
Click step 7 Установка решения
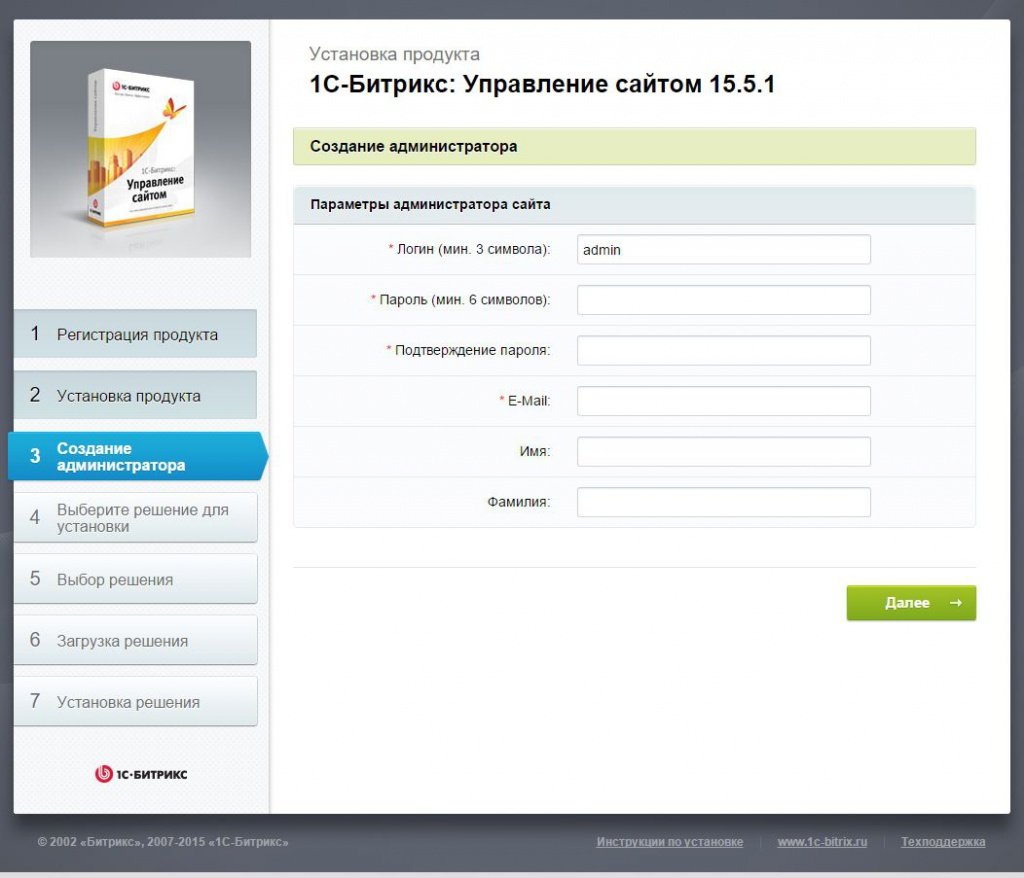pyautogui.click(x=135, y=702)
